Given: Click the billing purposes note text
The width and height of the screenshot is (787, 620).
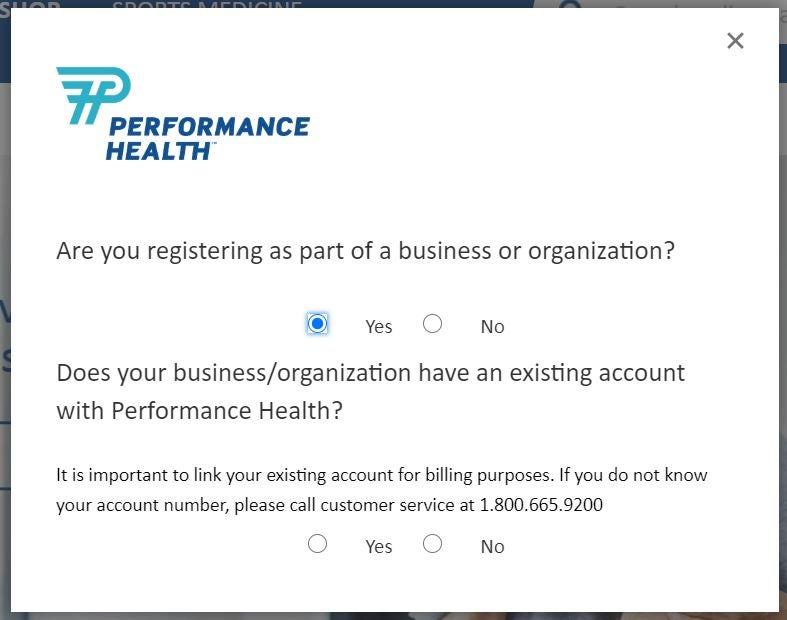Looking at the screenshot, I should click(x=381, y=475).
